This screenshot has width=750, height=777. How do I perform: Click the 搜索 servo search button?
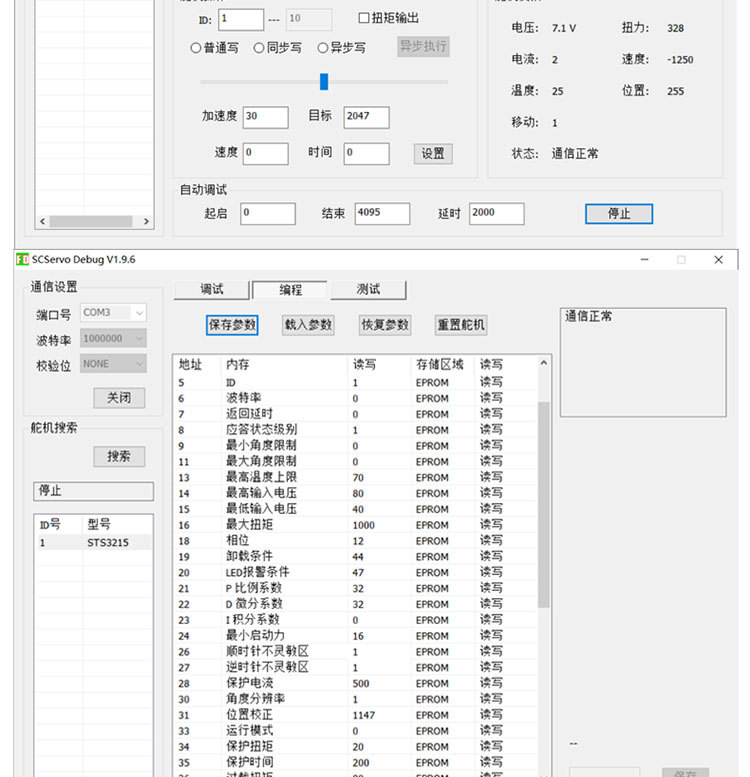click(x=119, y=456)
